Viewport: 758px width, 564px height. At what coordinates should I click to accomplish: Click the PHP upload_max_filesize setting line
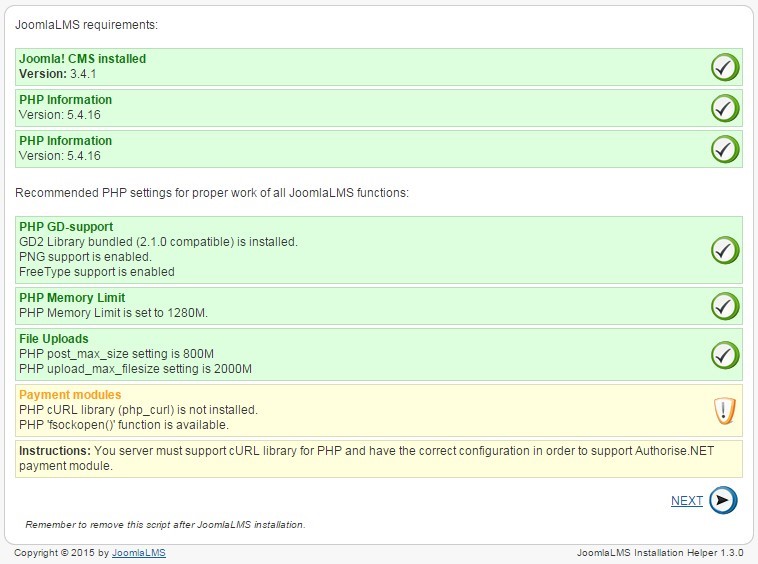click(135, 369)
